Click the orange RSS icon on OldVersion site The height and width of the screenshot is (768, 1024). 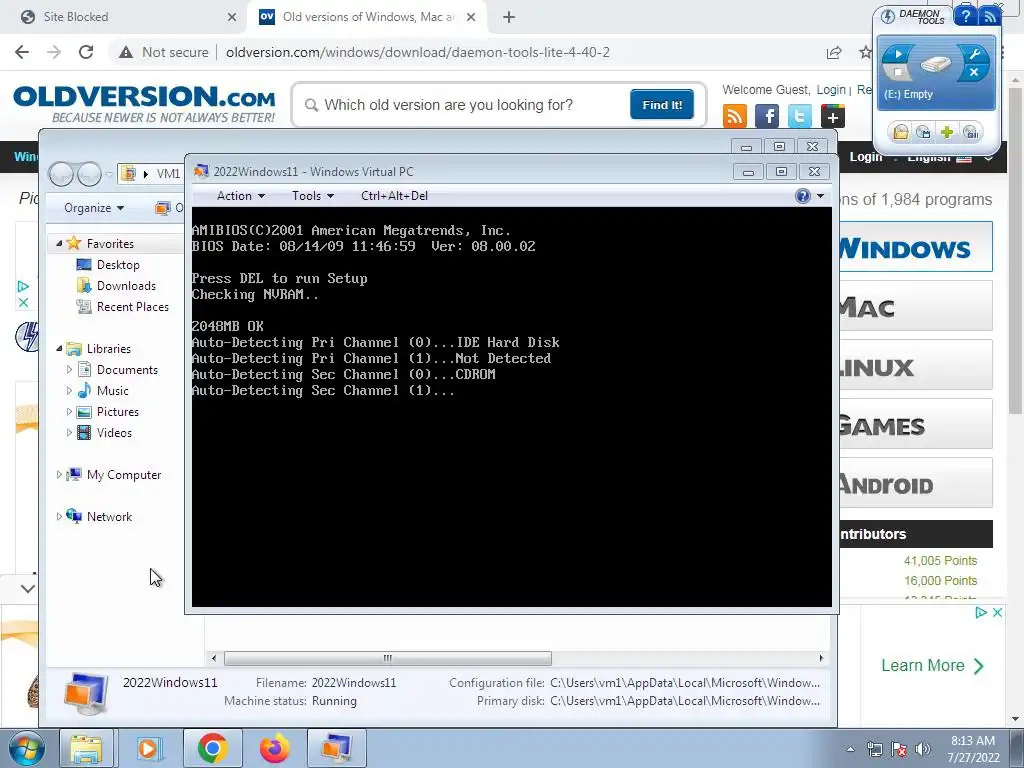[735, 116]
